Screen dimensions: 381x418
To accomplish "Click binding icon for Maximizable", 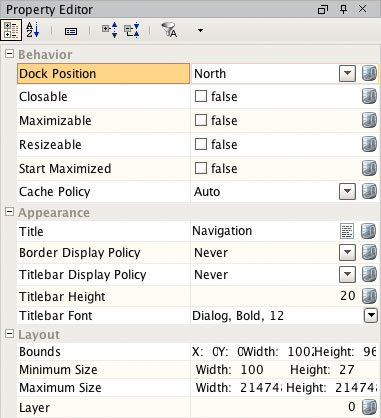I will point(369,120).
